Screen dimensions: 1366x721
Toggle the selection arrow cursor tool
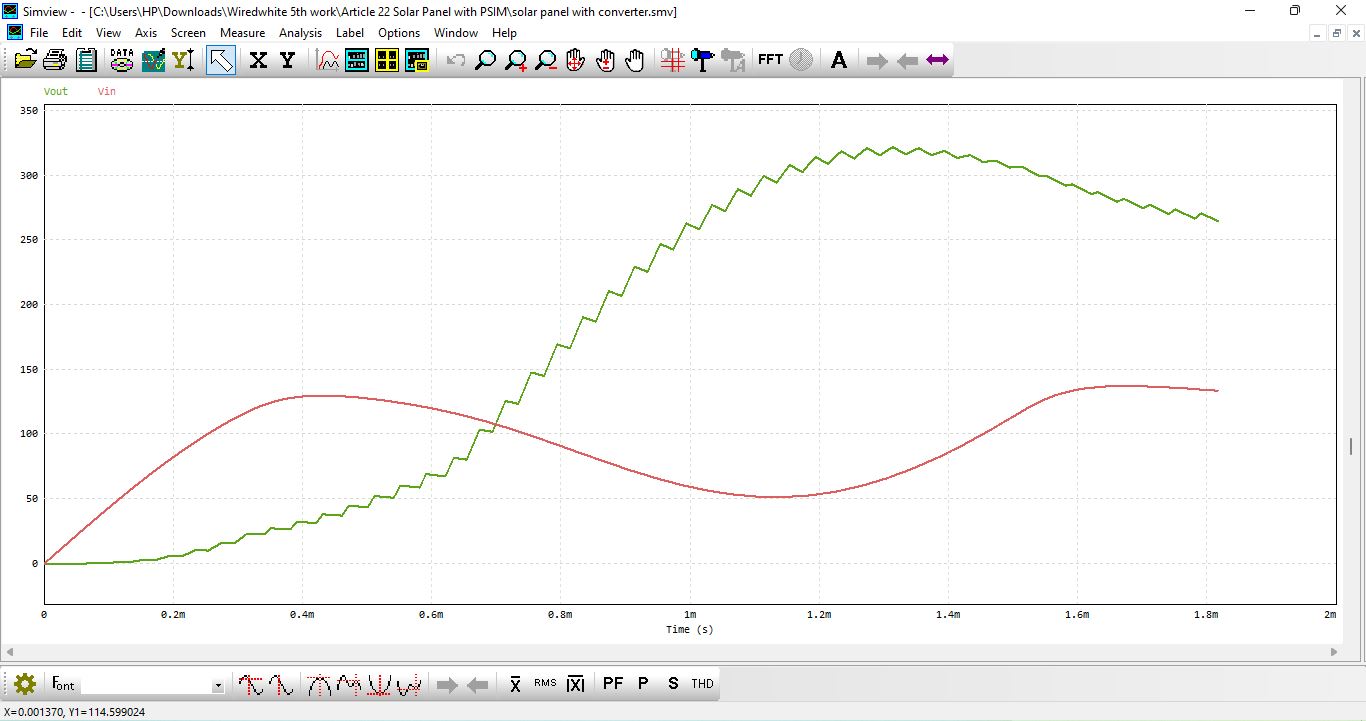point(221,60)
